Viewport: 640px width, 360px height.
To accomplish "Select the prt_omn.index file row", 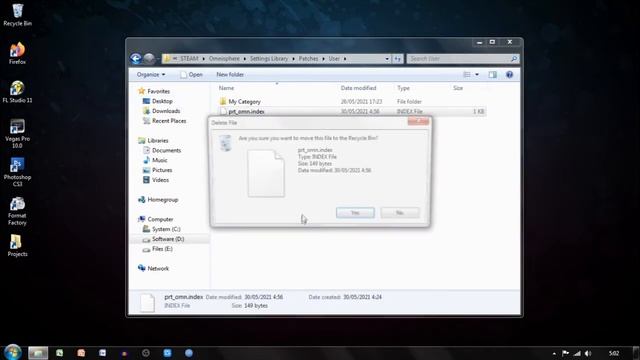I will point(352,111).
